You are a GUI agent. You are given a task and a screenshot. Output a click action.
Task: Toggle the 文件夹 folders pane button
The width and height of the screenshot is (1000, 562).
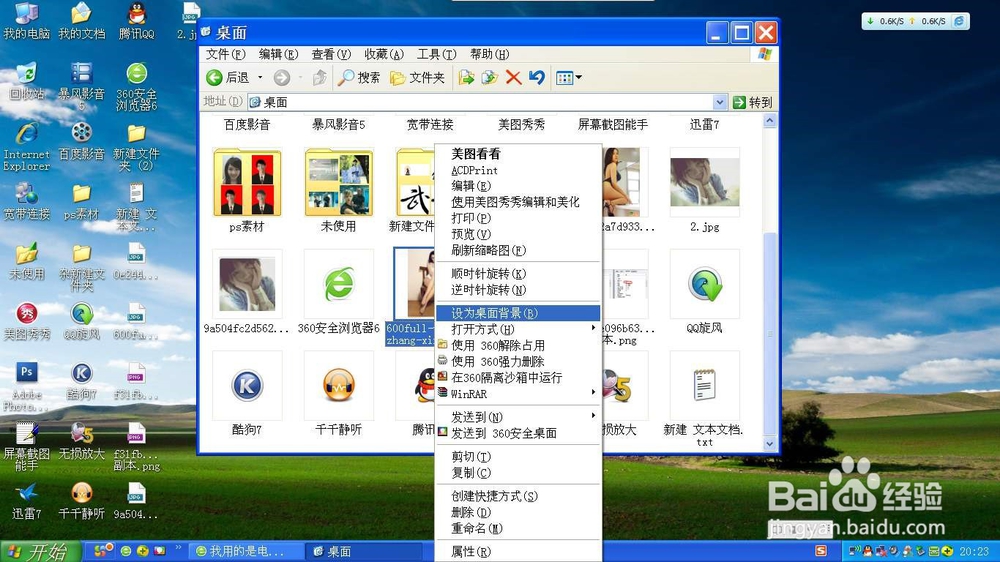[417, 78]
